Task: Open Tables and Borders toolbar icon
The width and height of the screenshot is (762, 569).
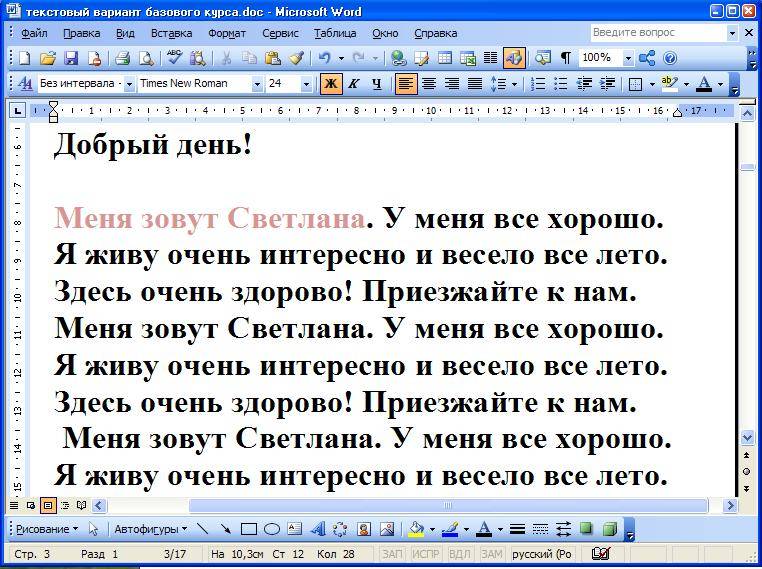Action: (x=422, y=58)
